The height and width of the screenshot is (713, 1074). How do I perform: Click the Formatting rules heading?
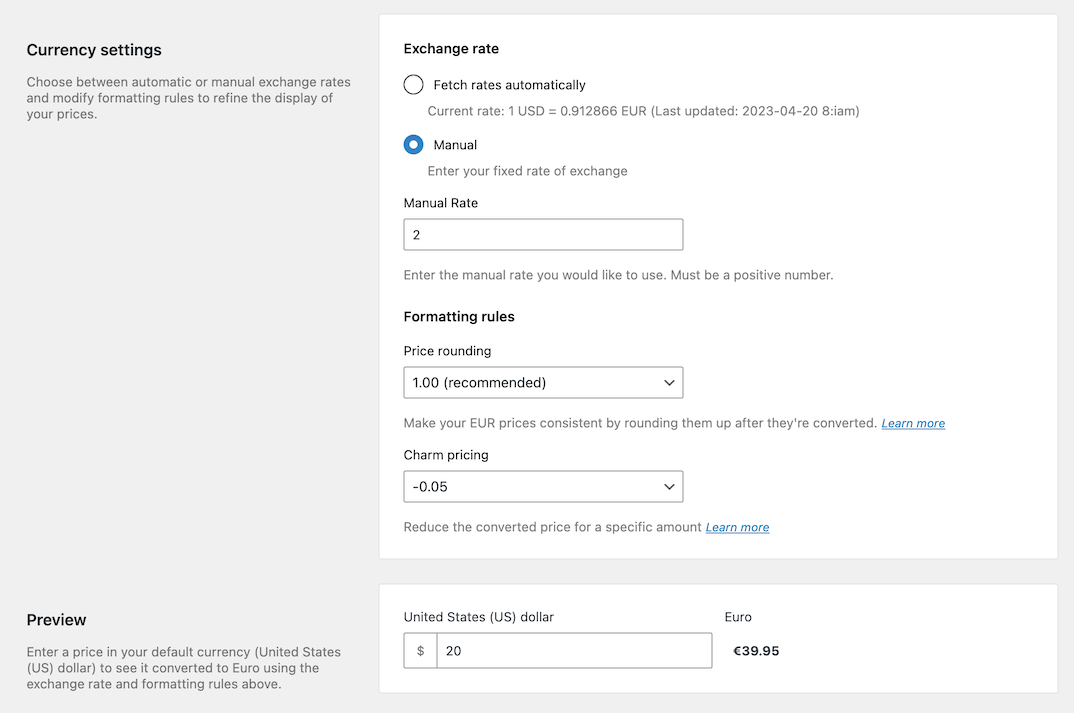click(459, 316)
